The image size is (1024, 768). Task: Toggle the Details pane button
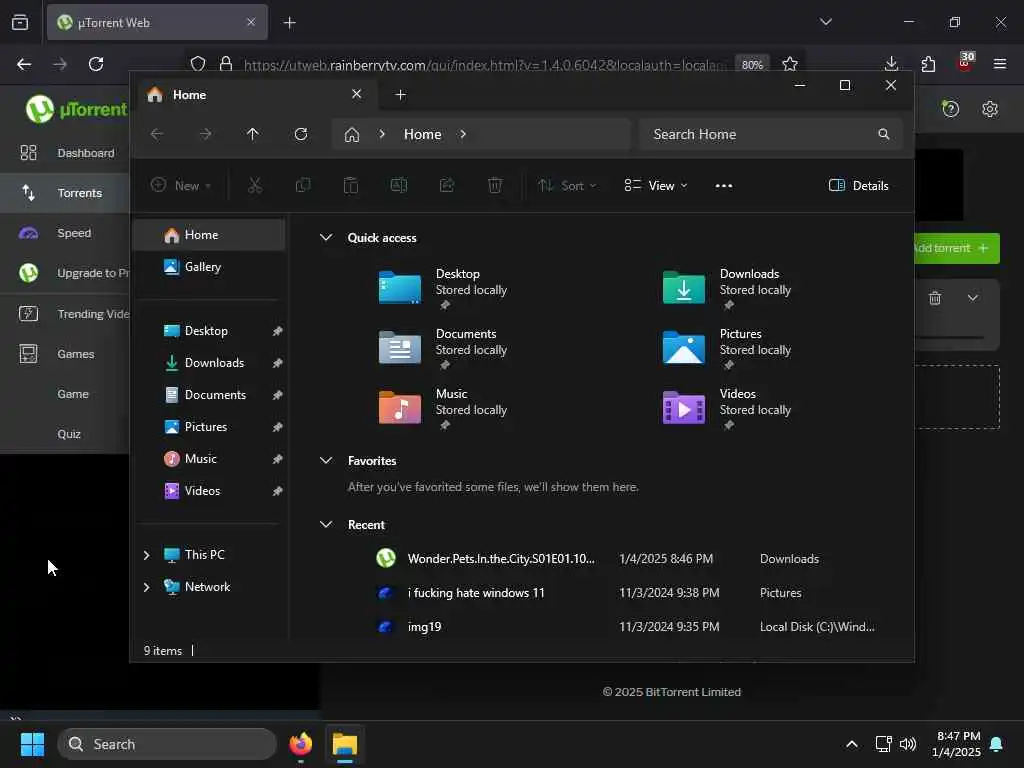coord(858,185)
